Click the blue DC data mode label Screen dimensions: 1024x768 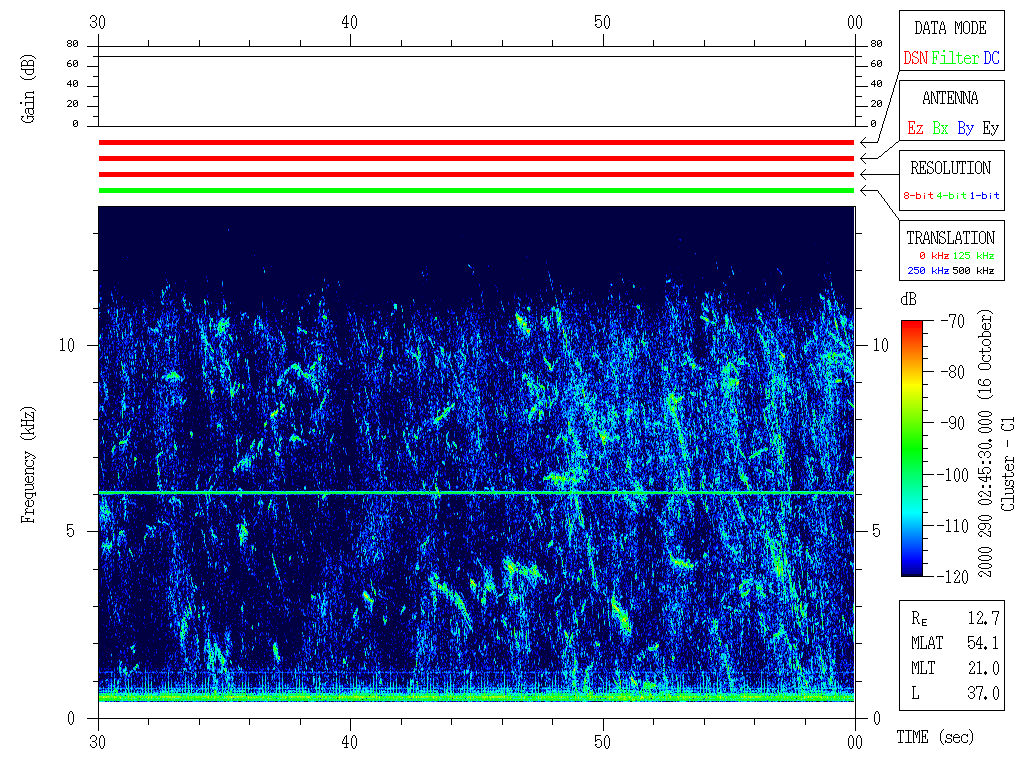pos(990,59)
